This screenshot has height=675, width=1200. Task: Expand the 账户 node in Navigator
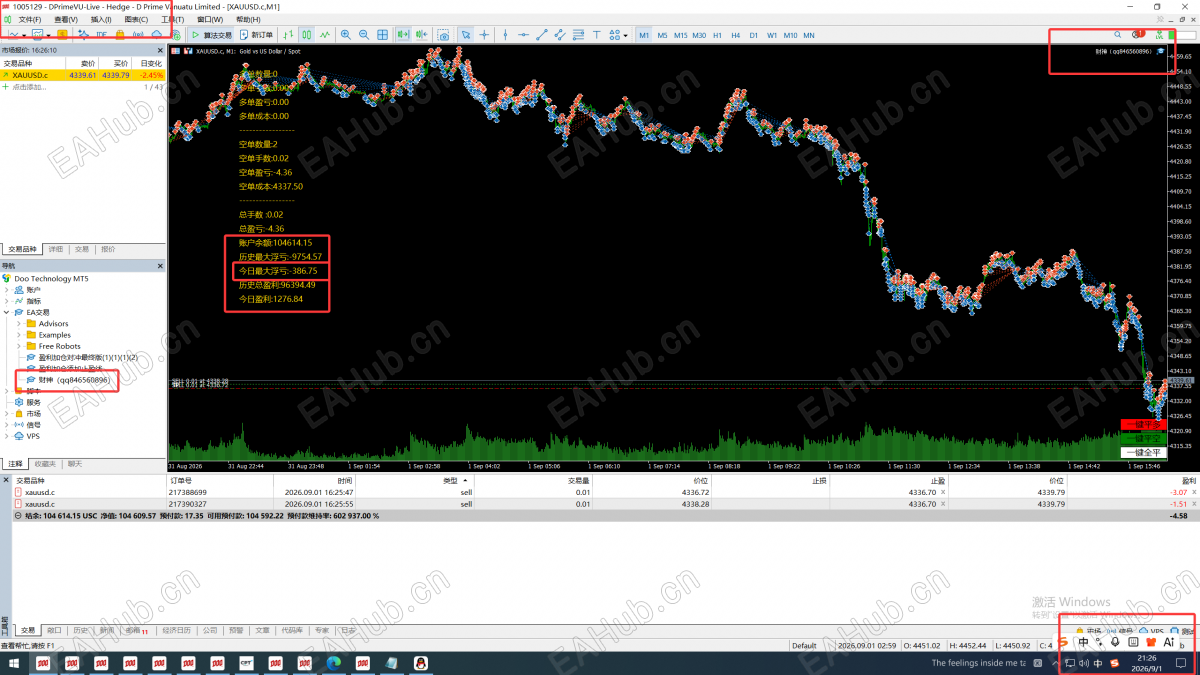[6, 289]
